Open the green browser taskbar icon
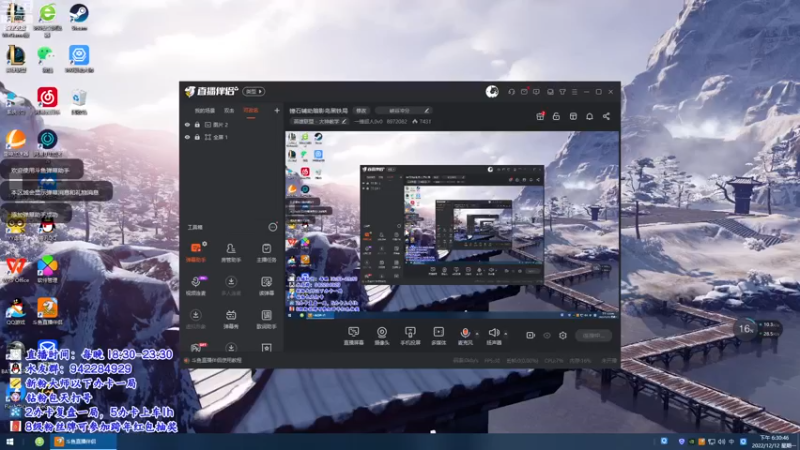The height and width of the screenshot is (450, 800). click(39, 442)
